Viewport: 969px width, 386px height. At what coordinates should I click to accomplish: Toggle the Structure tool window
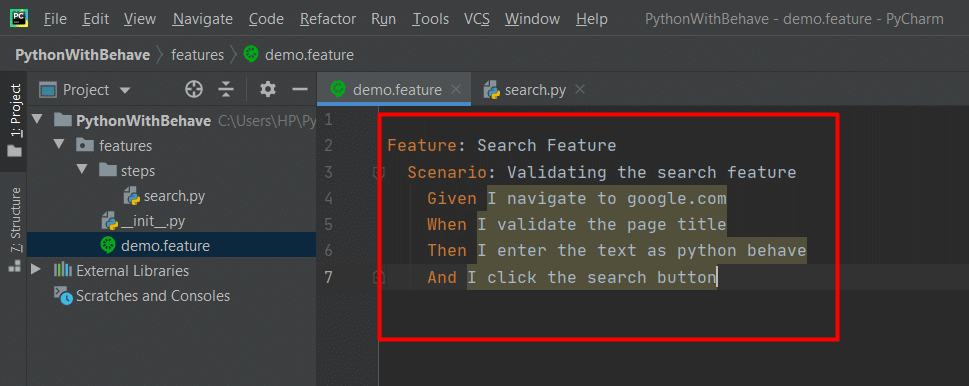pos(14,230)
